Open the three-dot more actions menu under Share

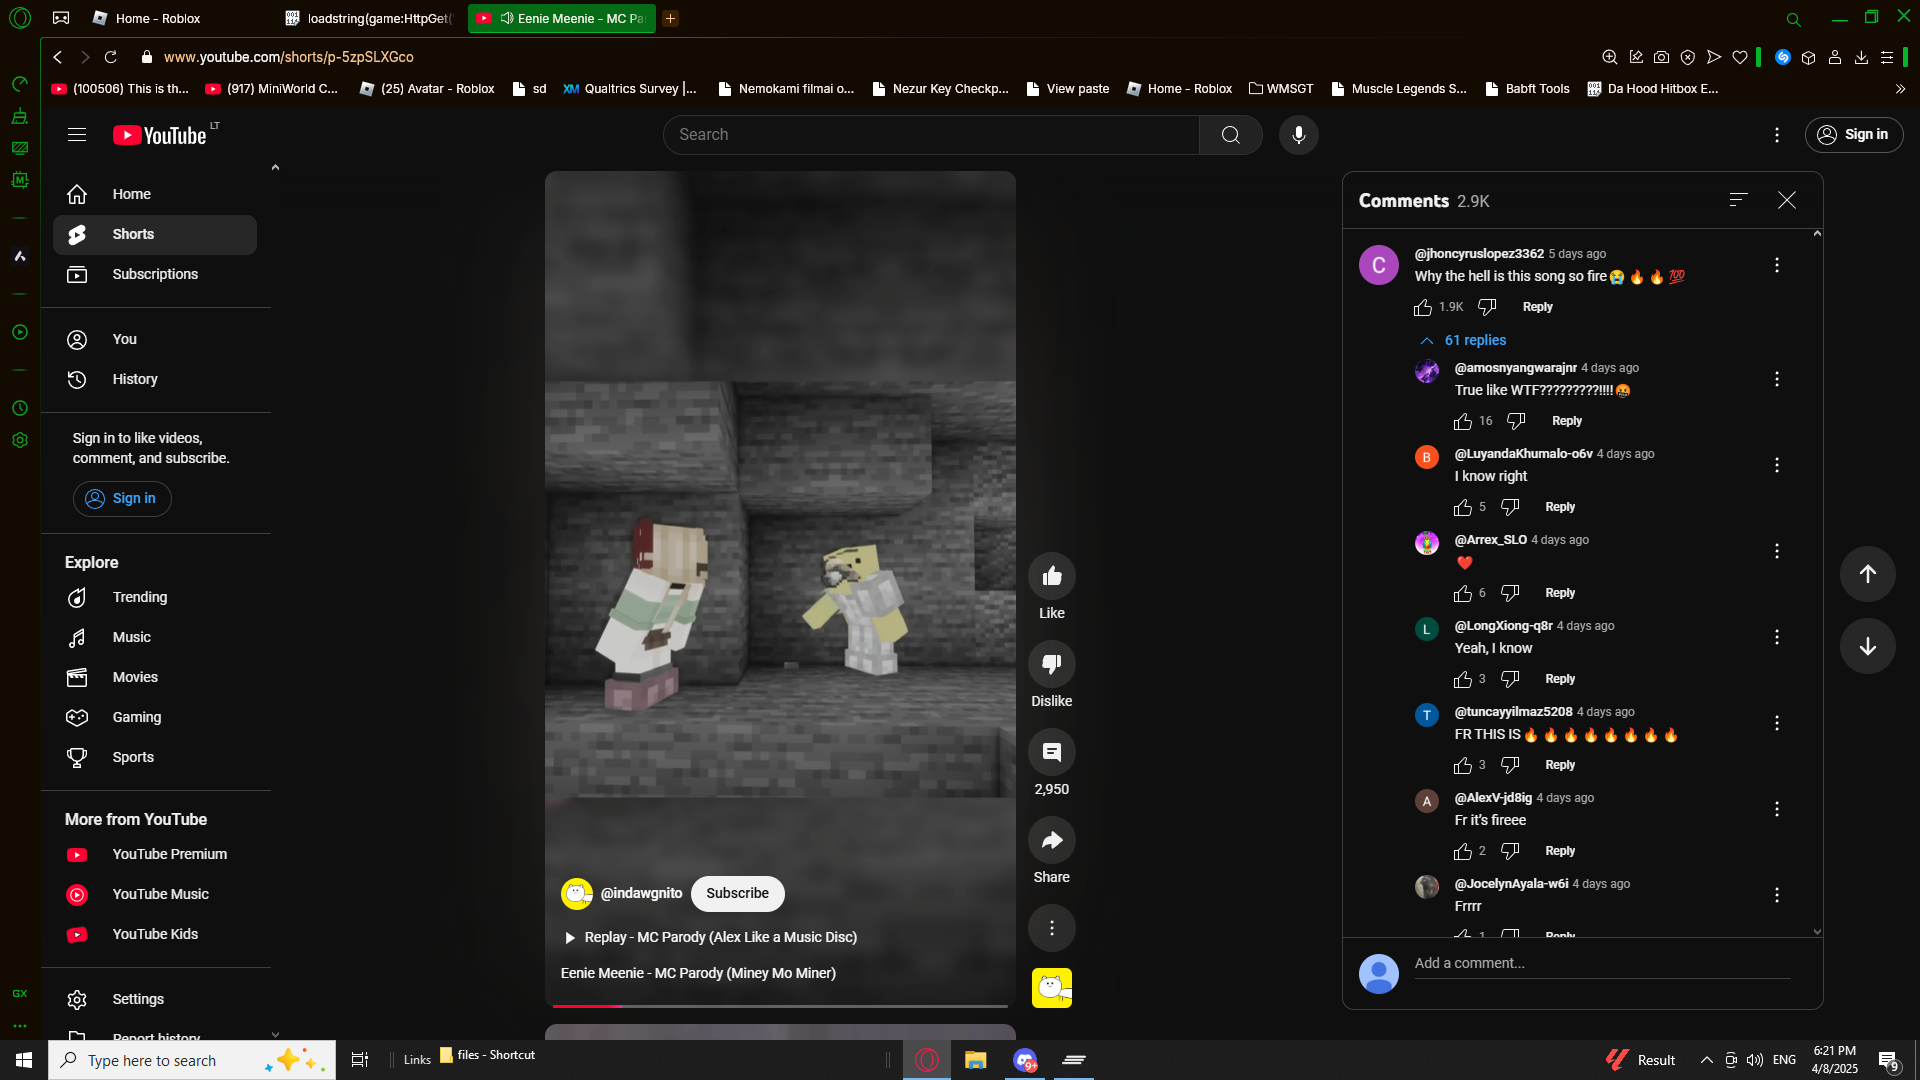point(1051,928)
